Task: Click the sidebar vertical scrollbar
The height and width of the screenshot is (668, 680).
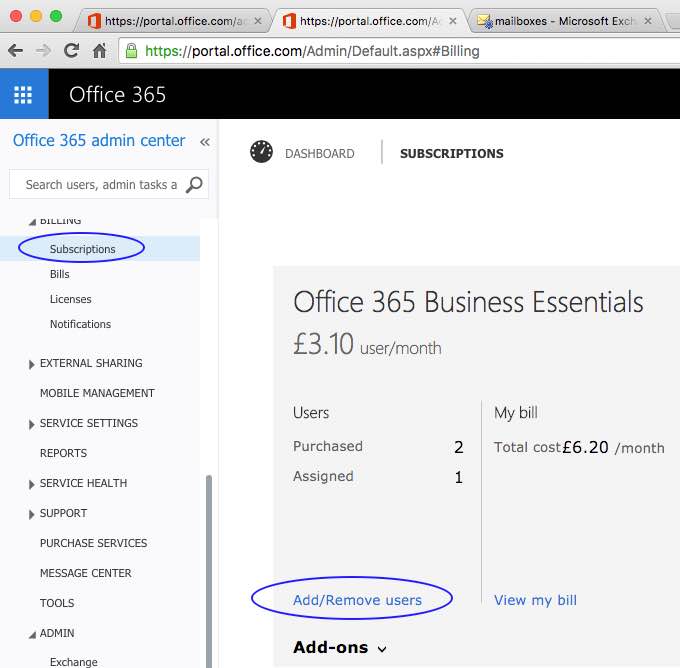Action: tap(209, 571)
